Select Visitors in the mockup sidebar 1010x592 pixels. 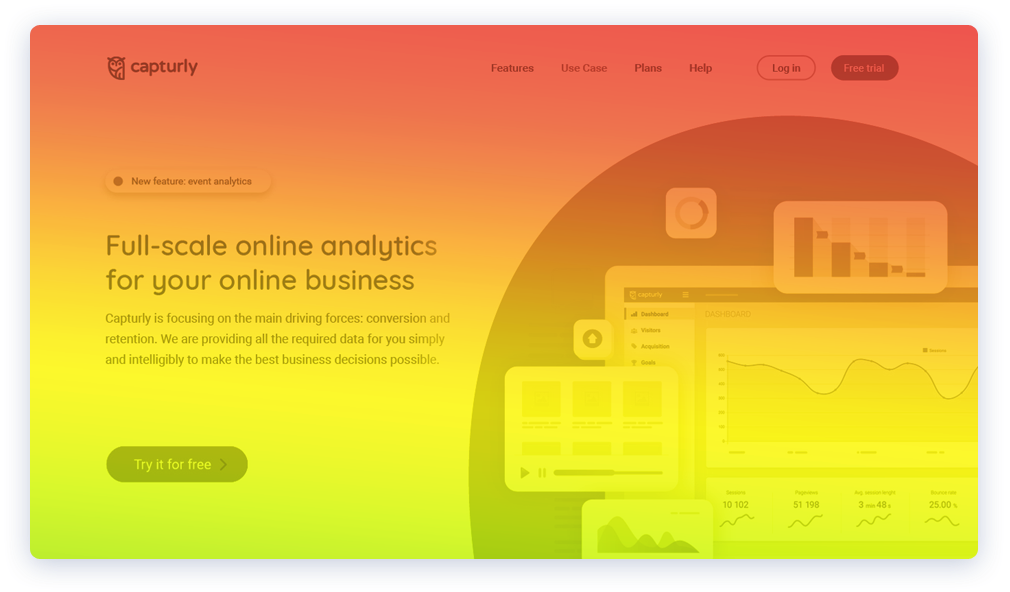tap(650, 330)
